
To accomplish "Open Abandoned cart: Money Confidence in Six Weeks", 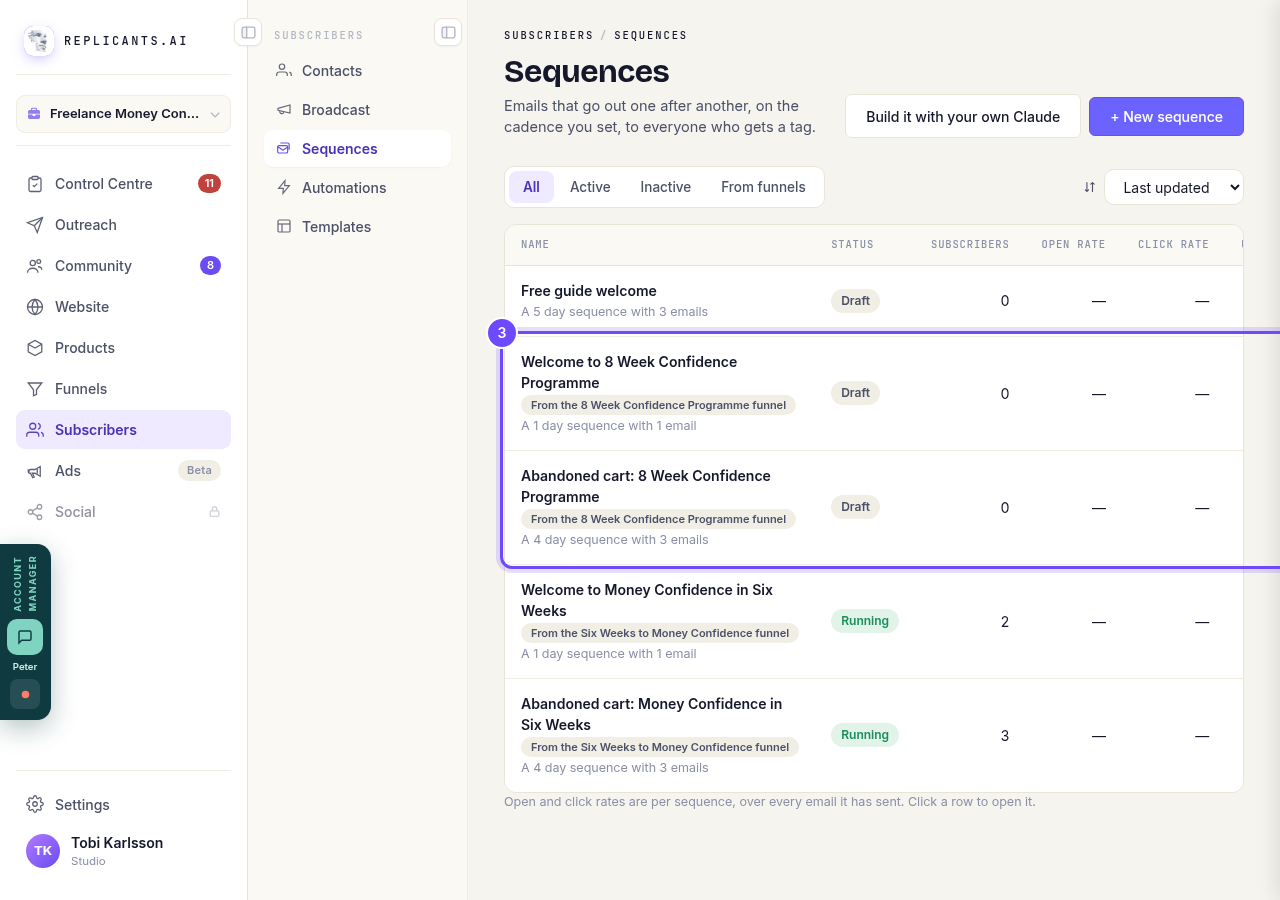I will [874, 735].
